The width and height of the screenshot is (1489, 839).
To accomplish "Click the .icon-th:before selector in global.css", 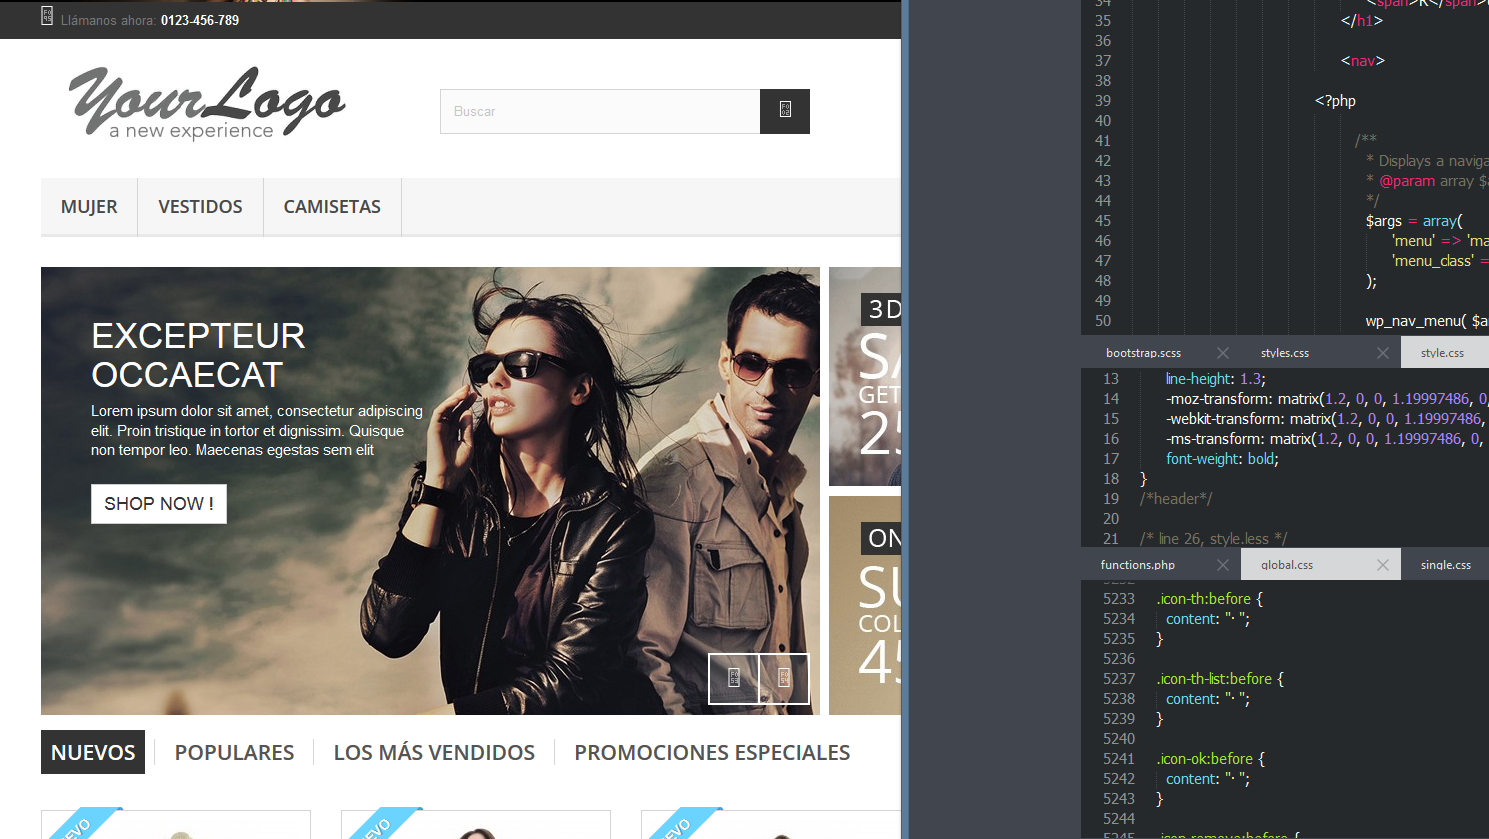I will pos(1210,599).
